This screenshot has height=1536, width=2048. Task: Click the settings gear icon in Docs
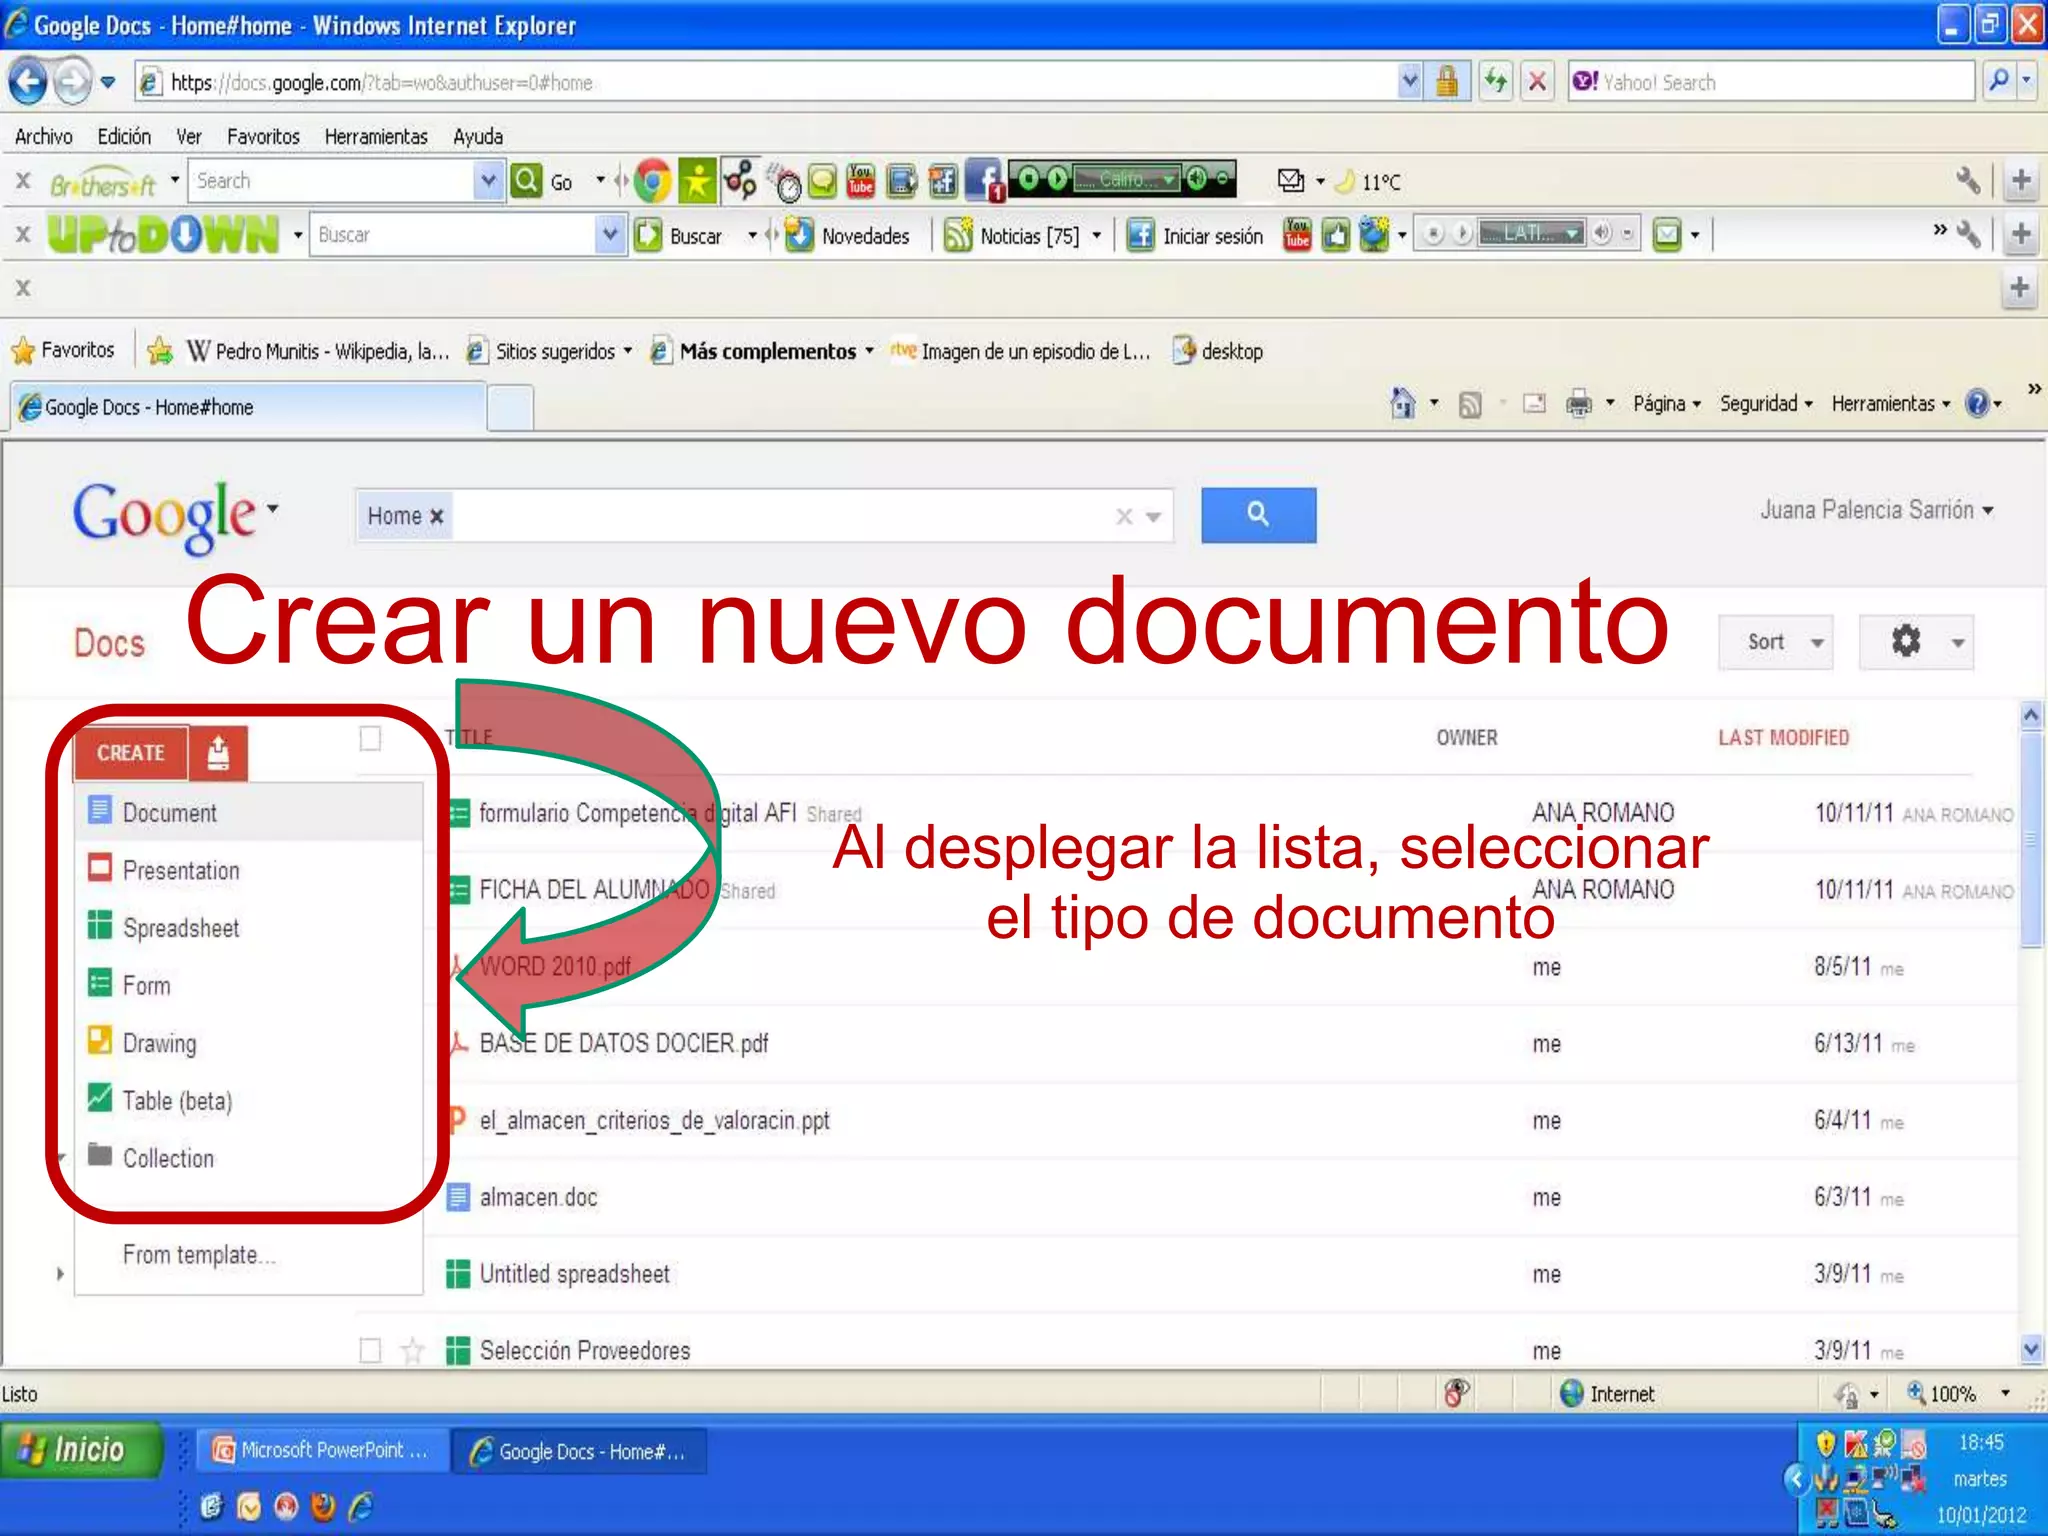(1906, 641)
